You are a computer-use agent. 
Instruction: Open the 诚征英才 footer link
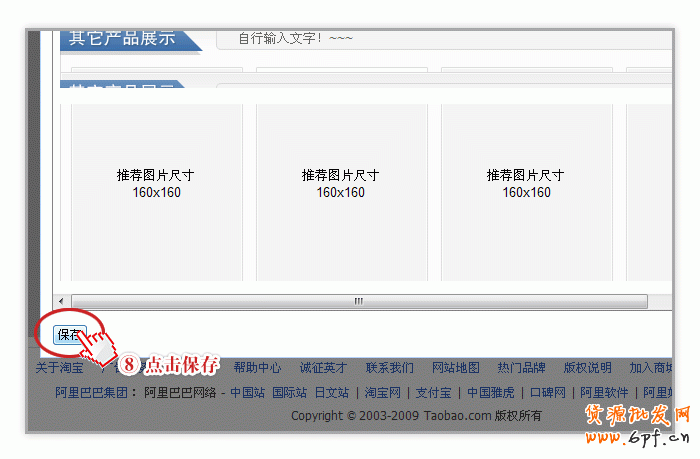point(323,368)
